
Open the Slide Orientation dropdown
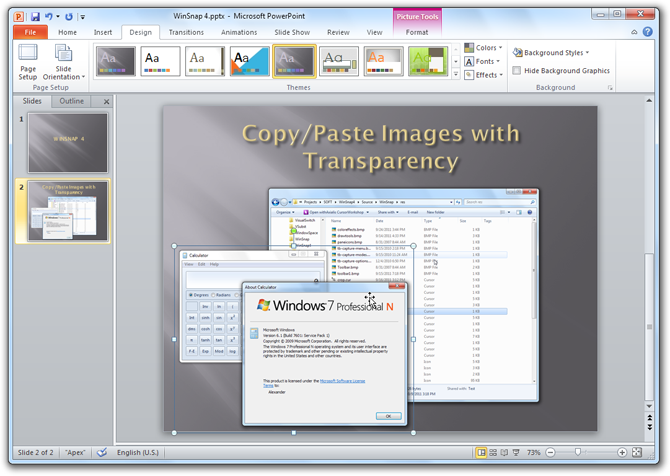coord(64,62)
